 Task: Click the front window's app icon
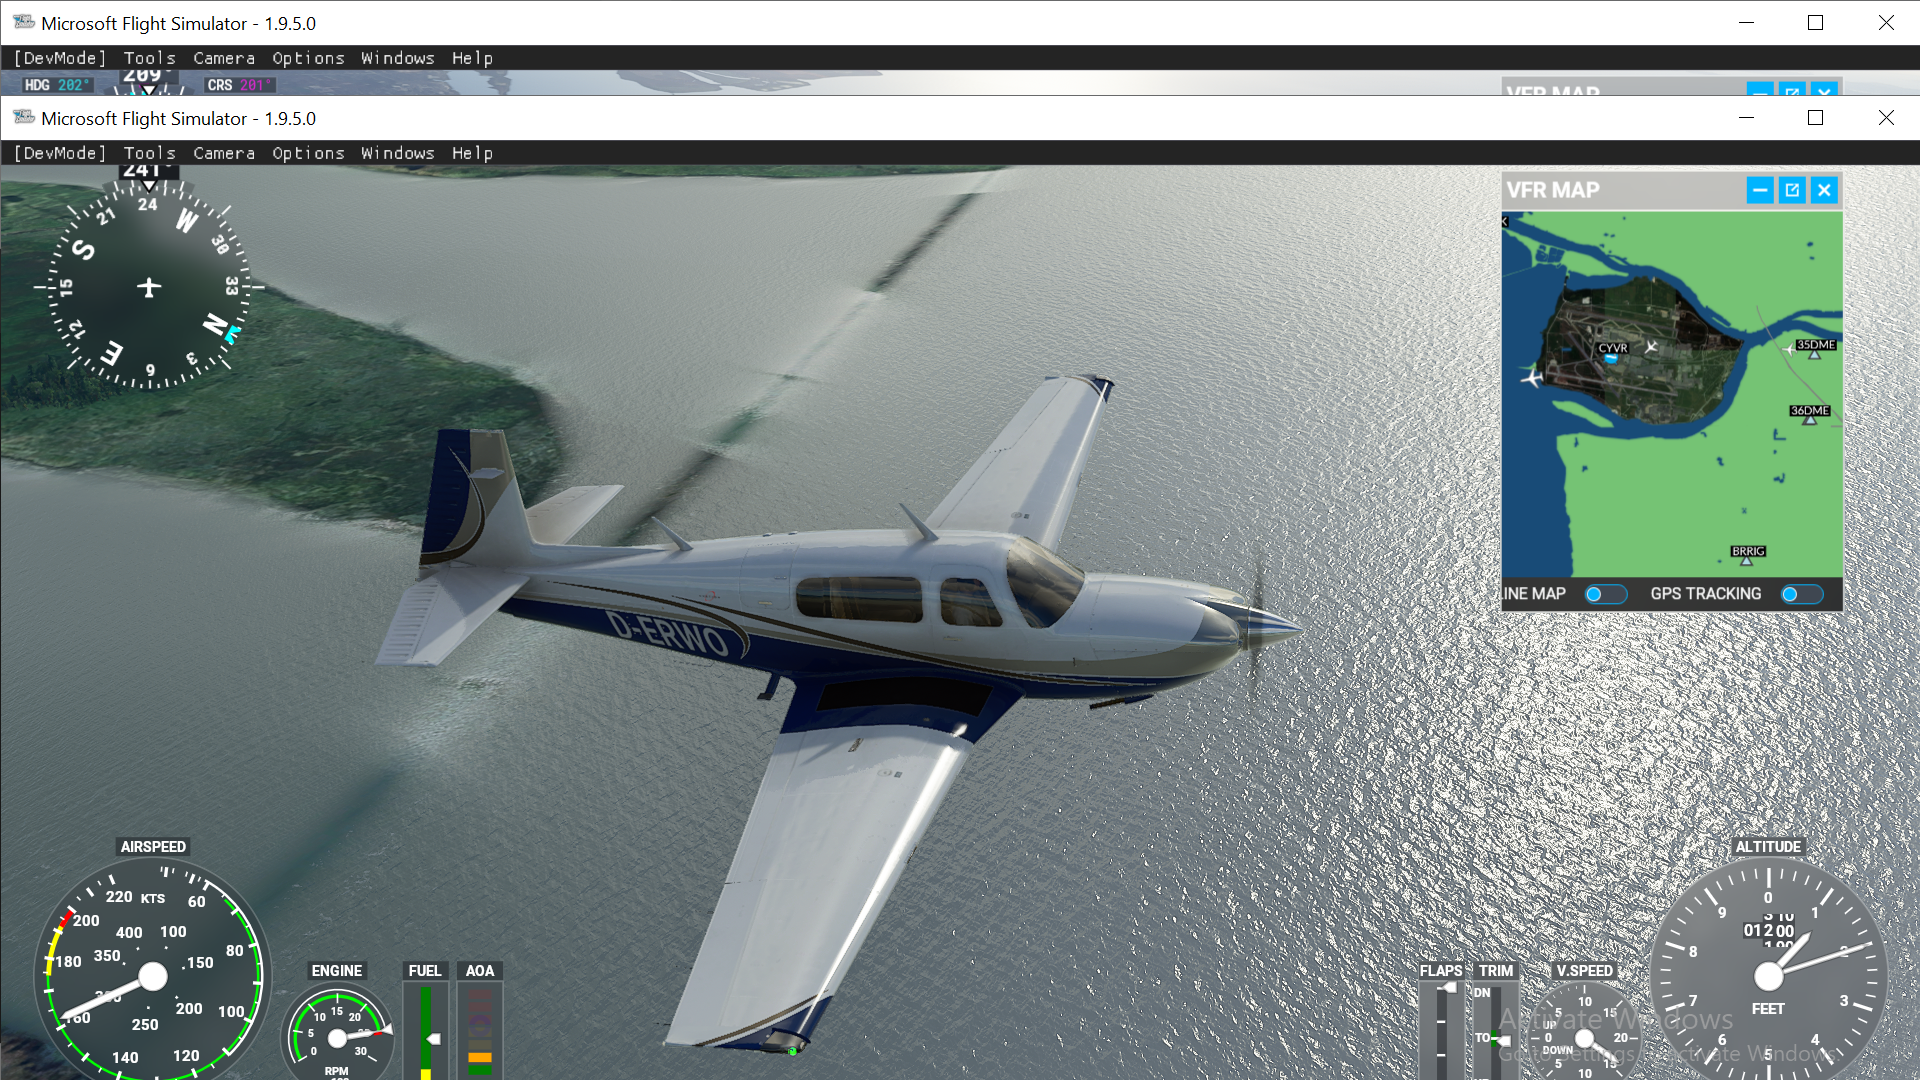pos(24,118)
